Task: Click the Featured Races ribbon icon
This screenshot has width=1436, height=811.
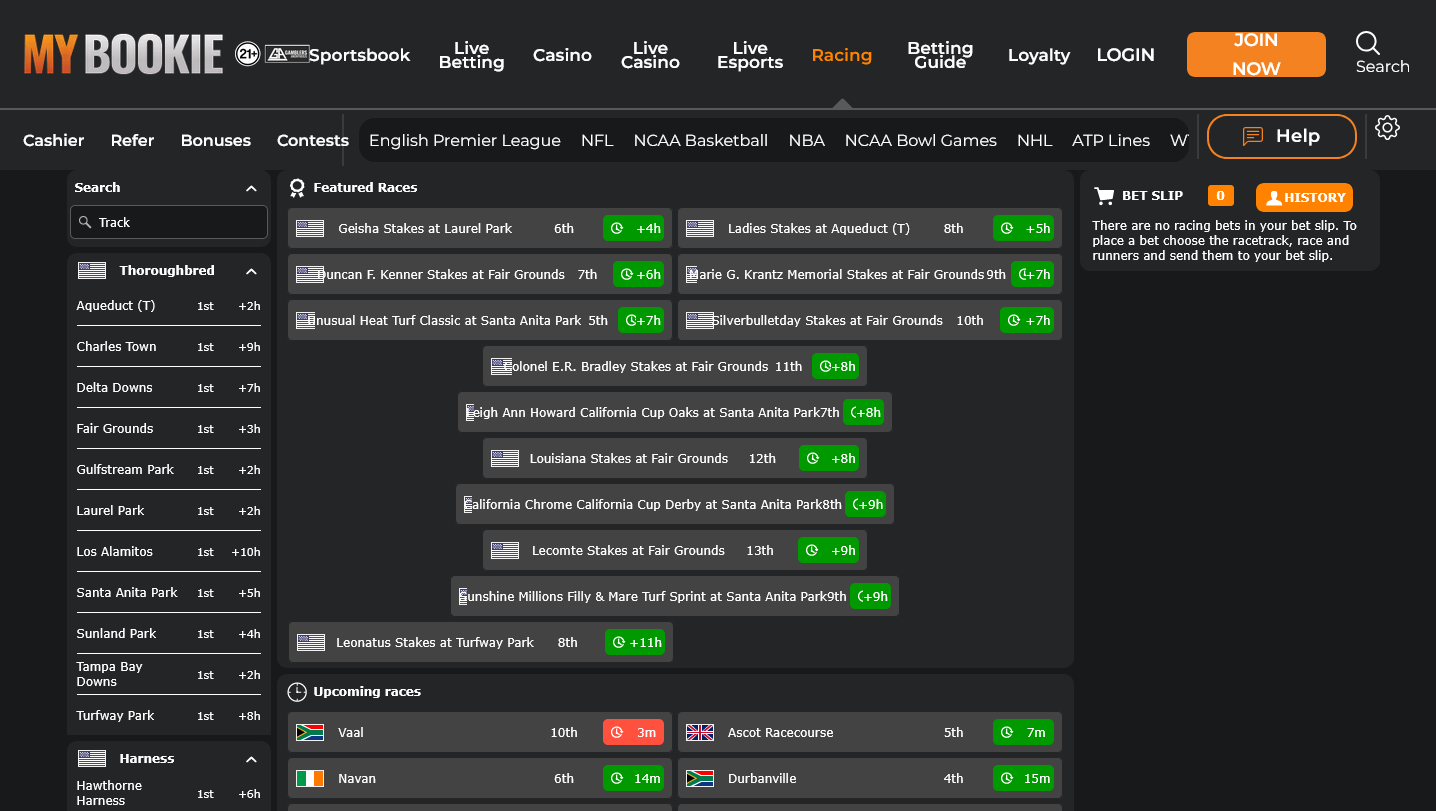Action: point(297,188)
